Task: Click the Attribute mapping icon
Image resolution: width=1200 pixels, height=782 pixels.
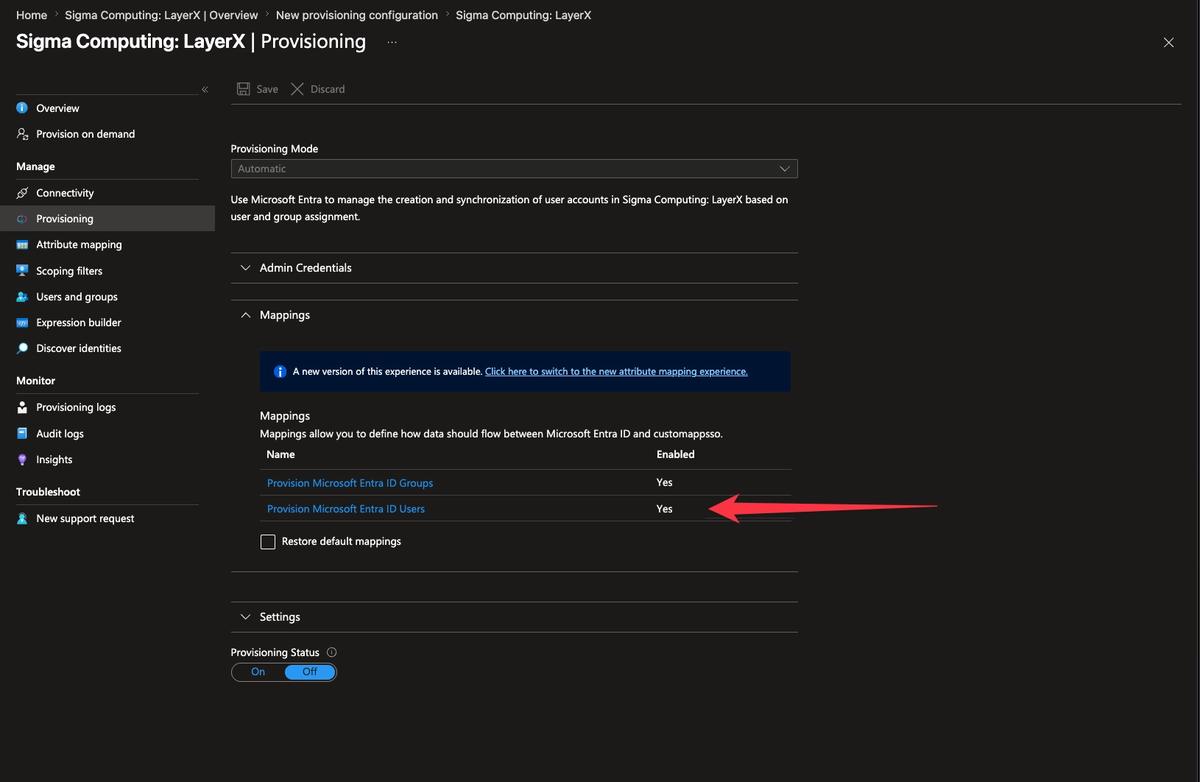Action: click(22, 245)
